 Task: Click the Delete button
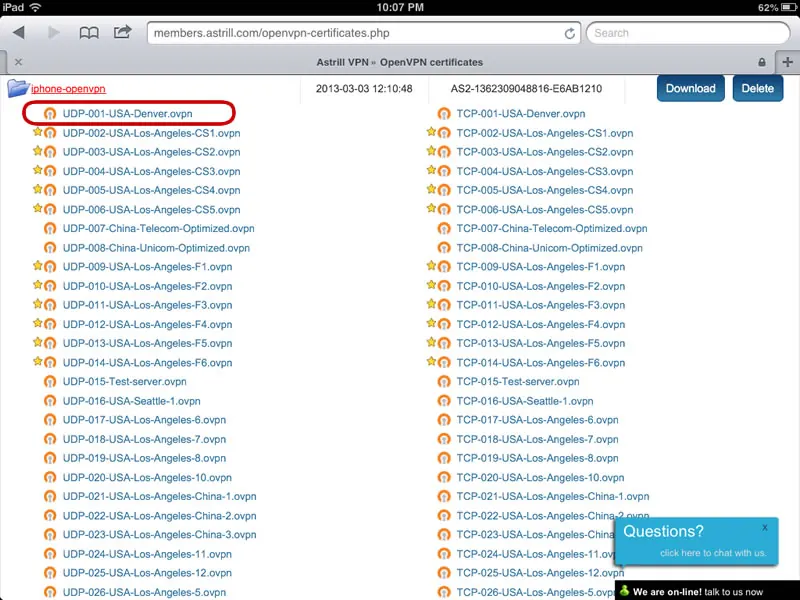point(758,88)
